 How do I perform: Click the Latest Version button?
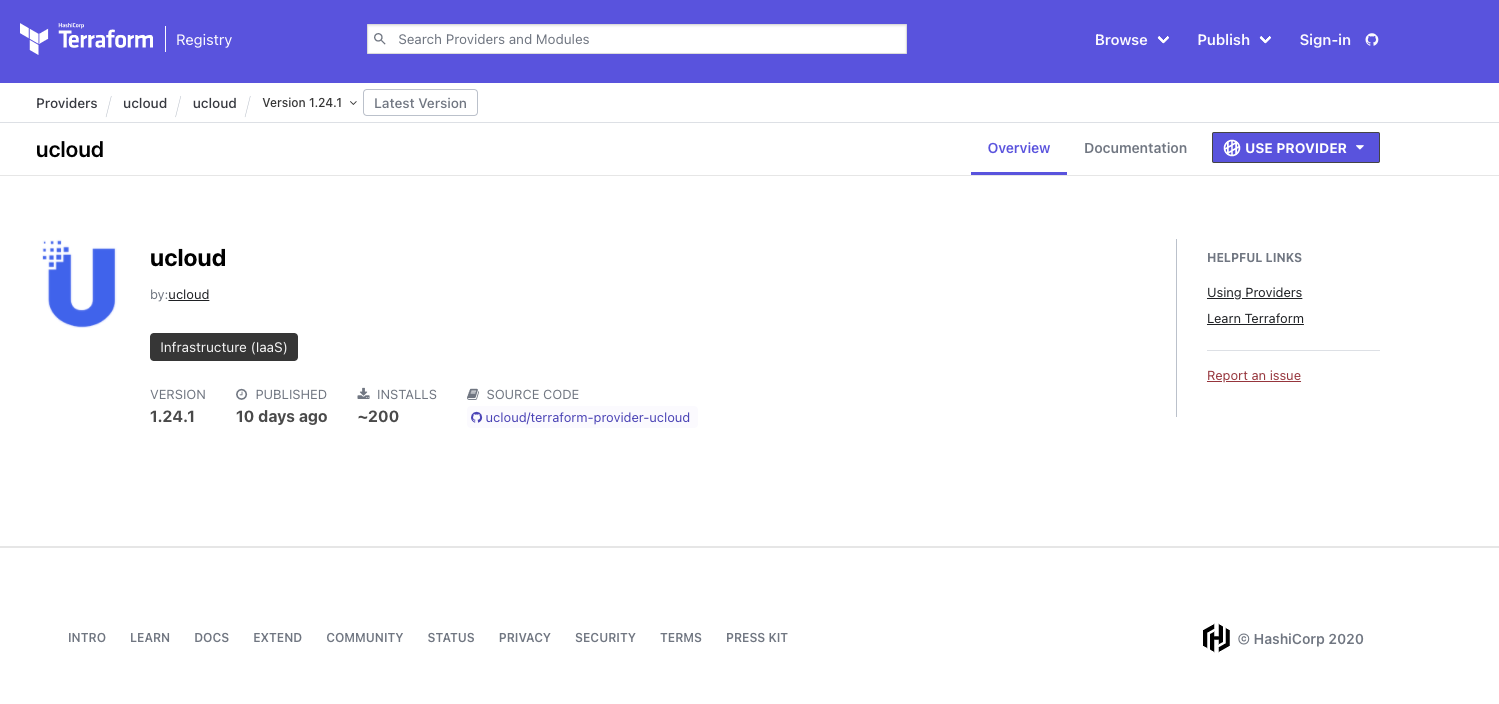pyautogui.click(x=420, y=103)
